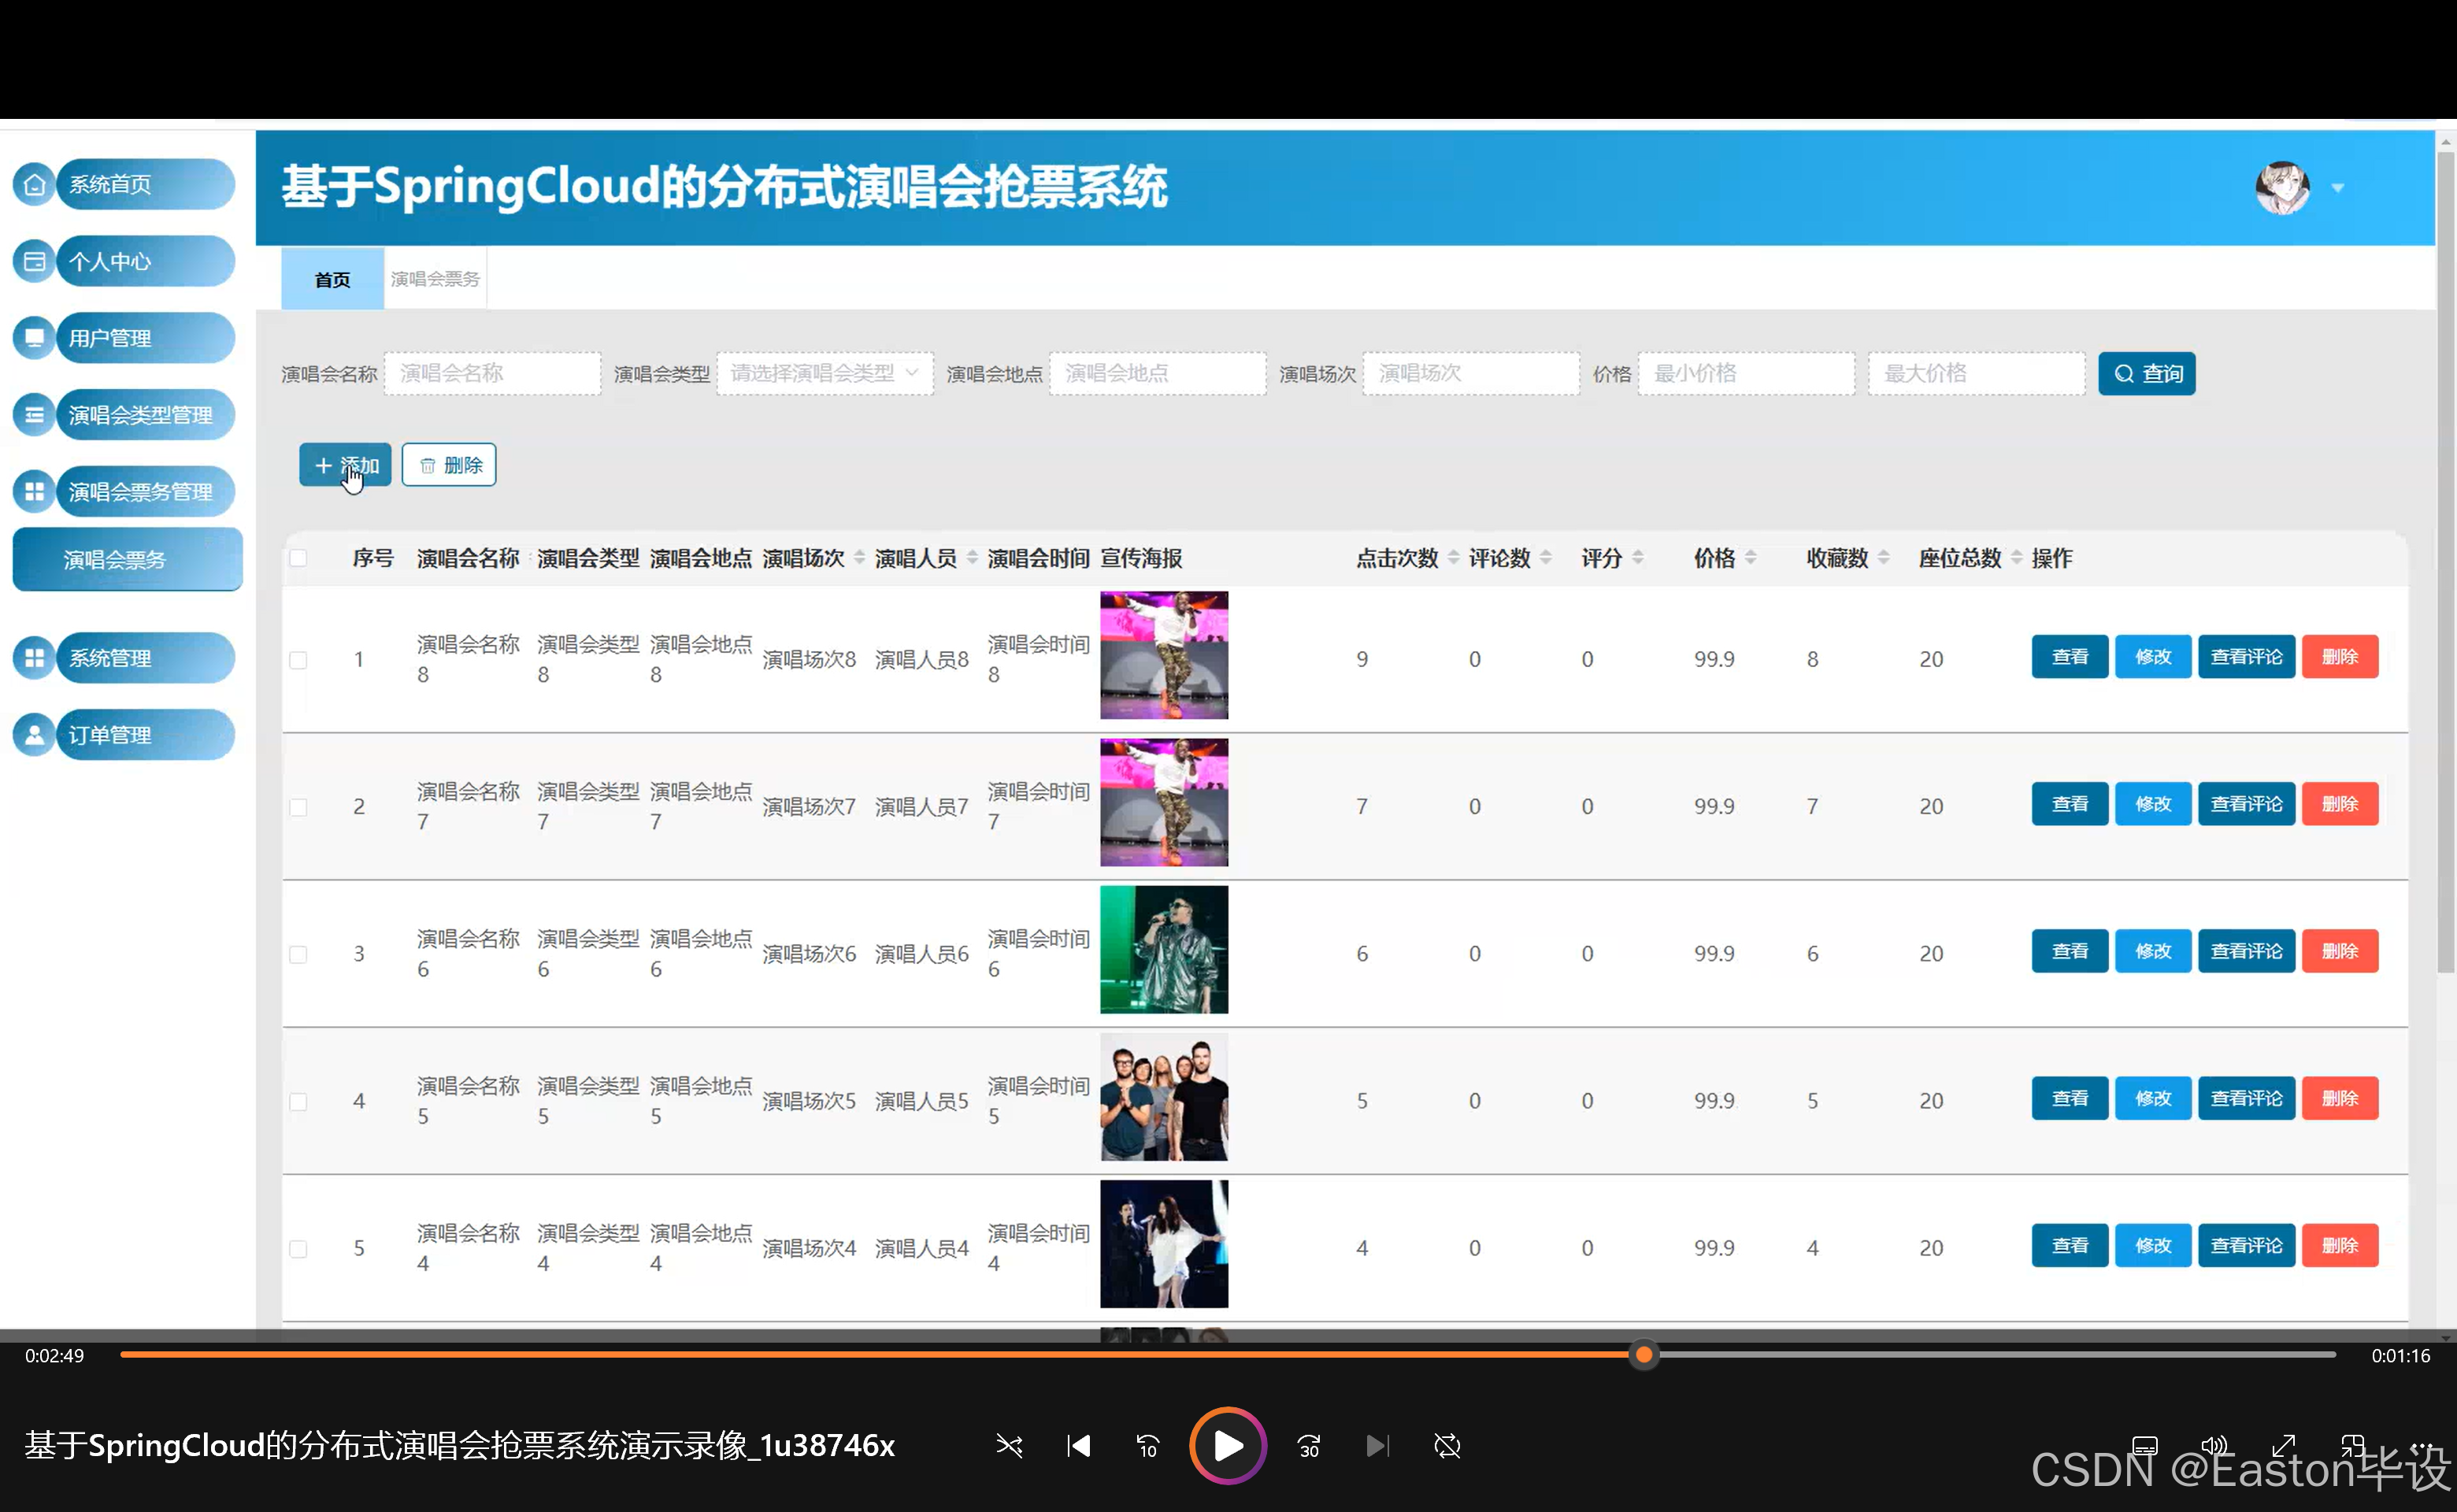Switch to the 演唱会票务 tab
Screen dimensions: 2457x1512
click(x=435, y=279)
